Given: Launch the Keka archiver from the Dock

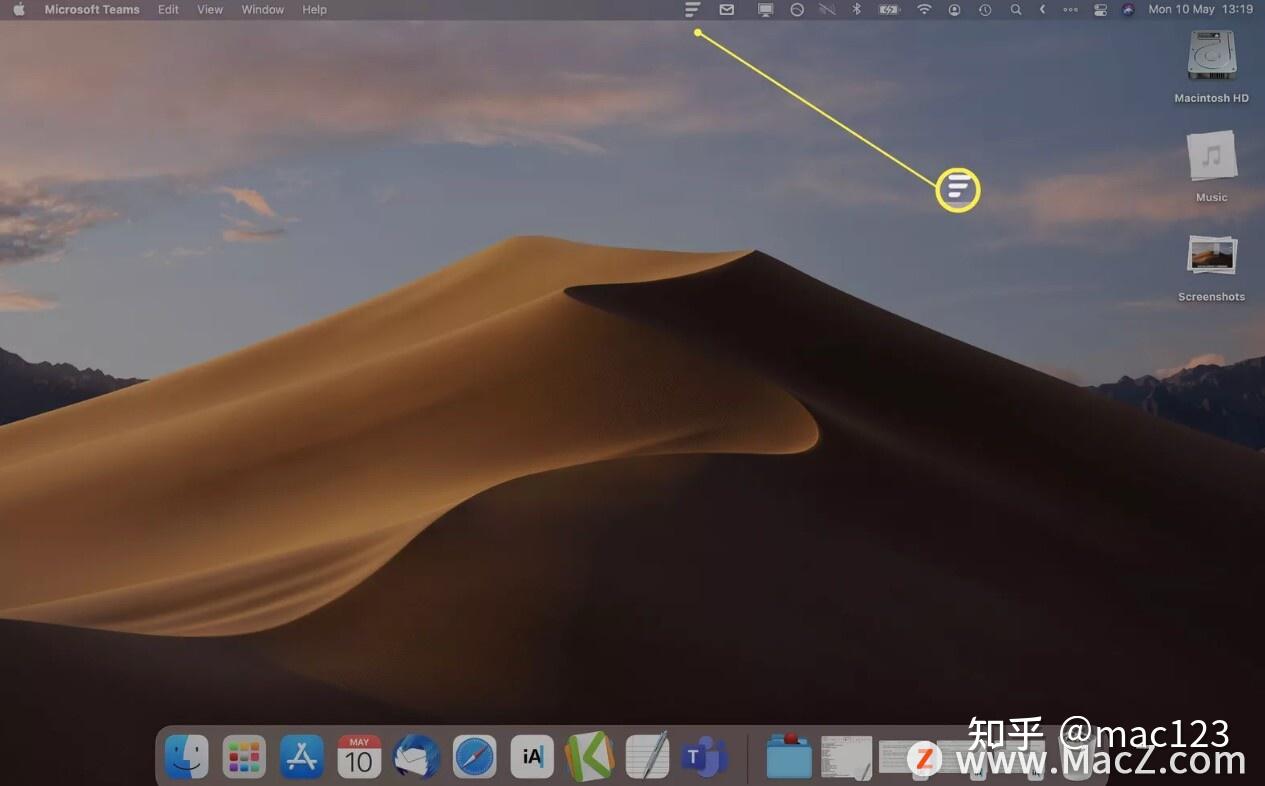Looking at the screenshot, I should pyautogui.click(x=589, y=757).
